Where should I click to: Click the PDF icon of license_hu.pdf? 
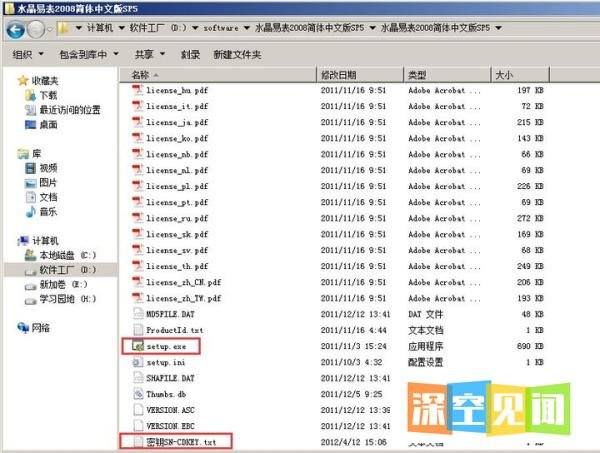pos(137,90)
